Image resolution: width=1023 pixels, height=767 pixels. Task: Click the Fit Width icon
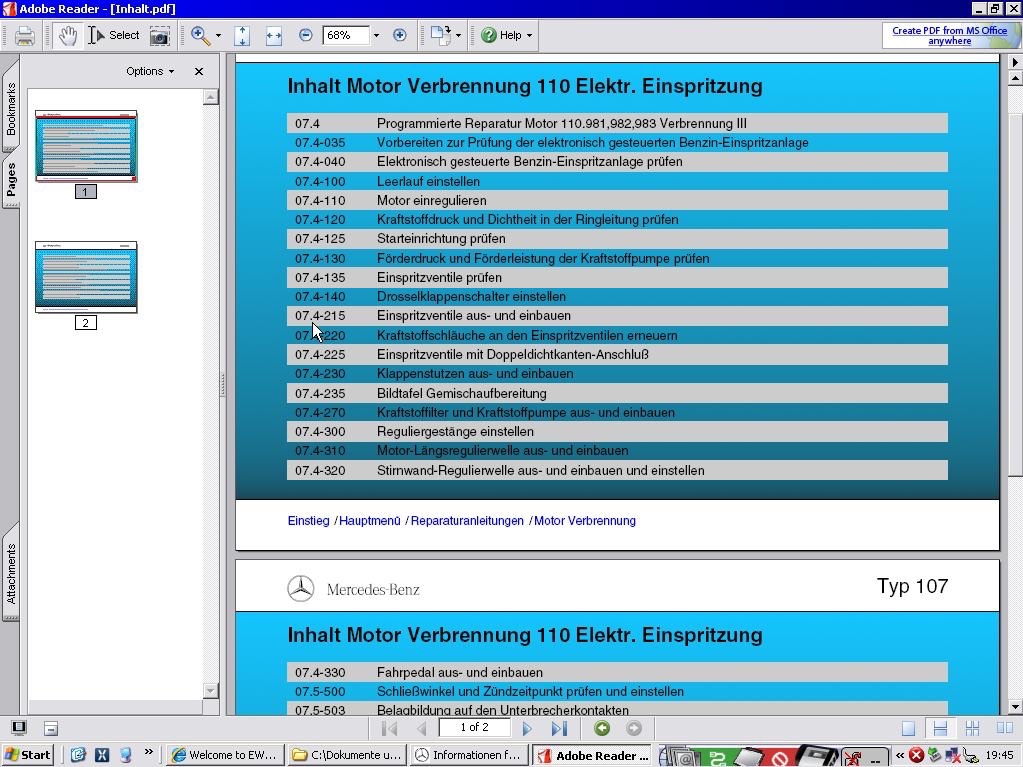(x=274, y=36)
